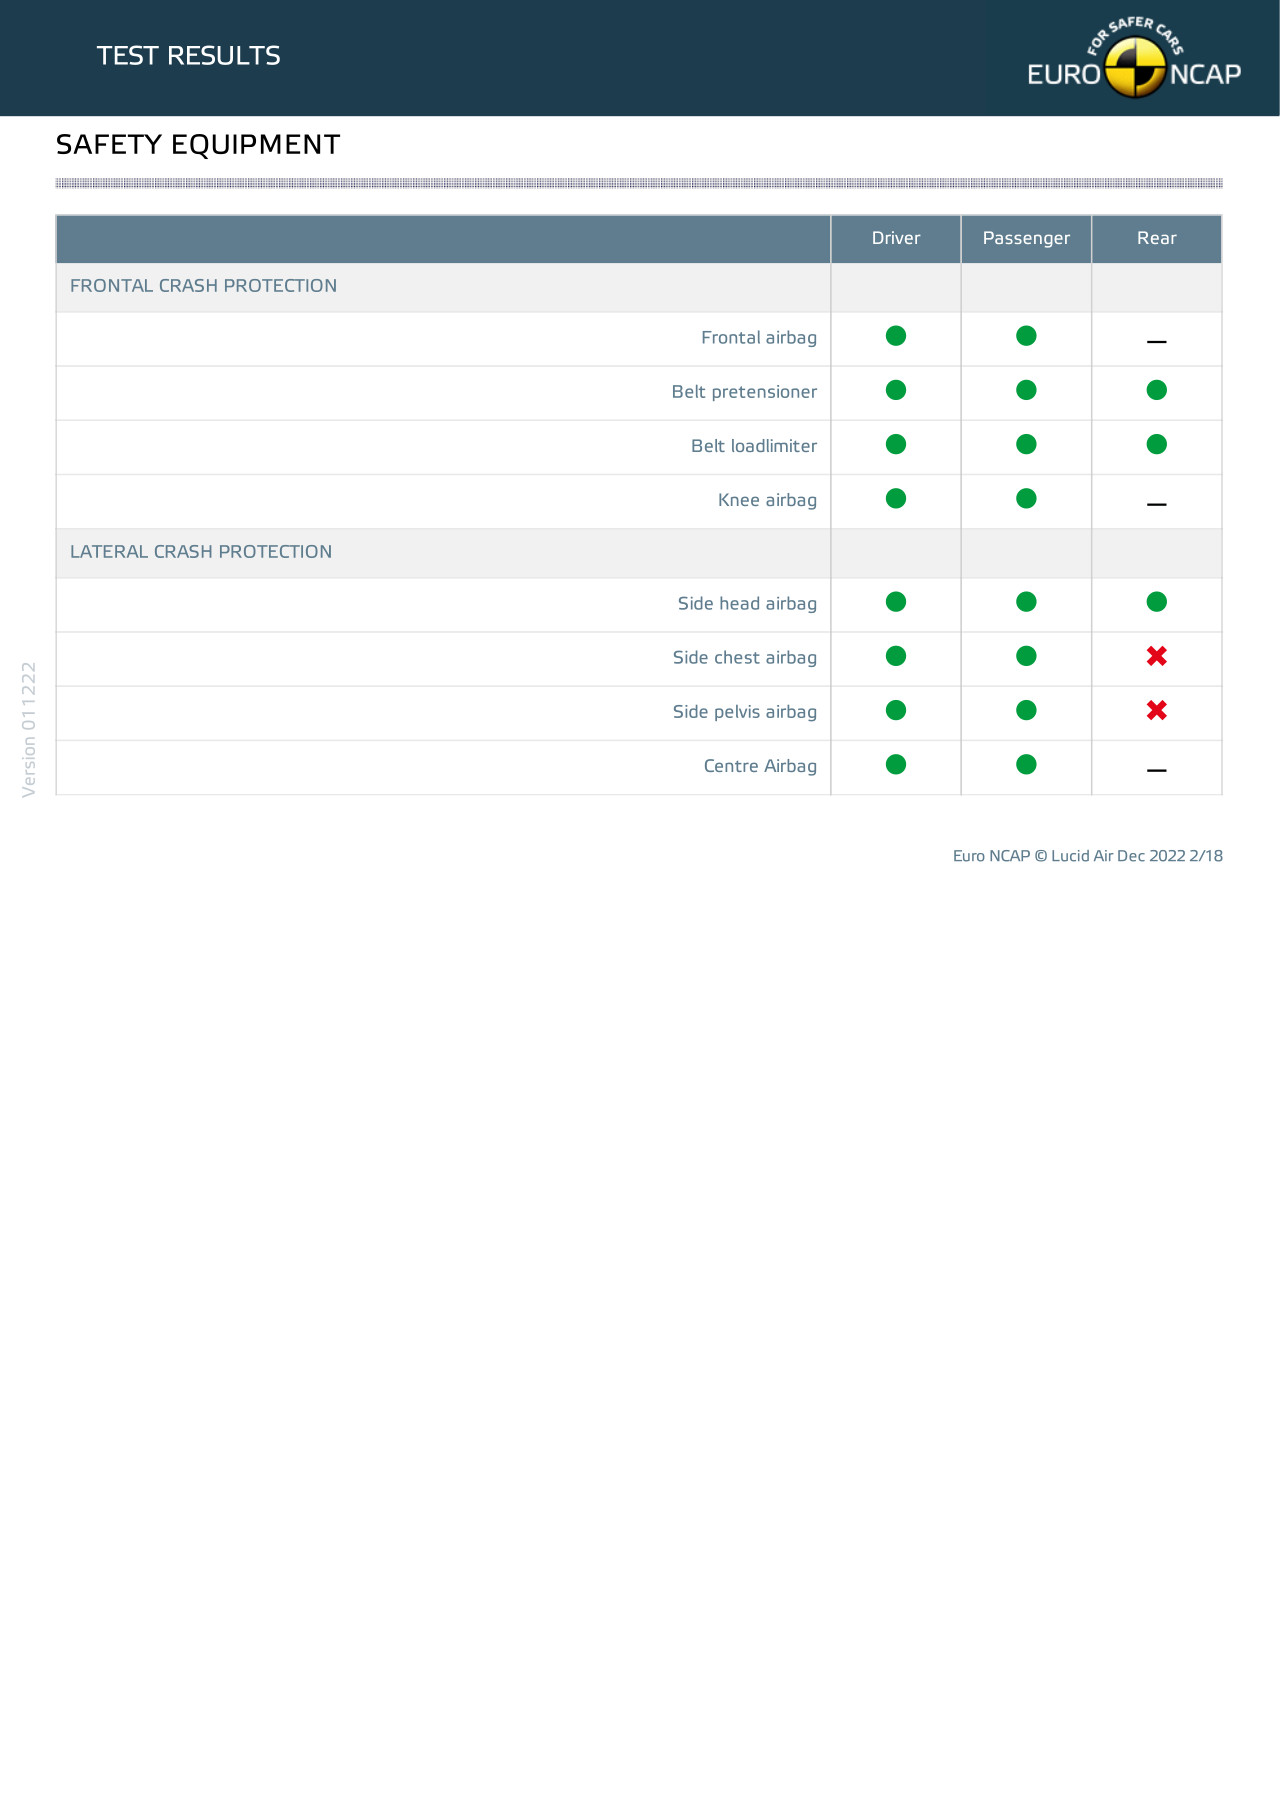1280x1811 pixels.
Task: Click the rear belt pretensioner green dot
Action: point(1157,390)
